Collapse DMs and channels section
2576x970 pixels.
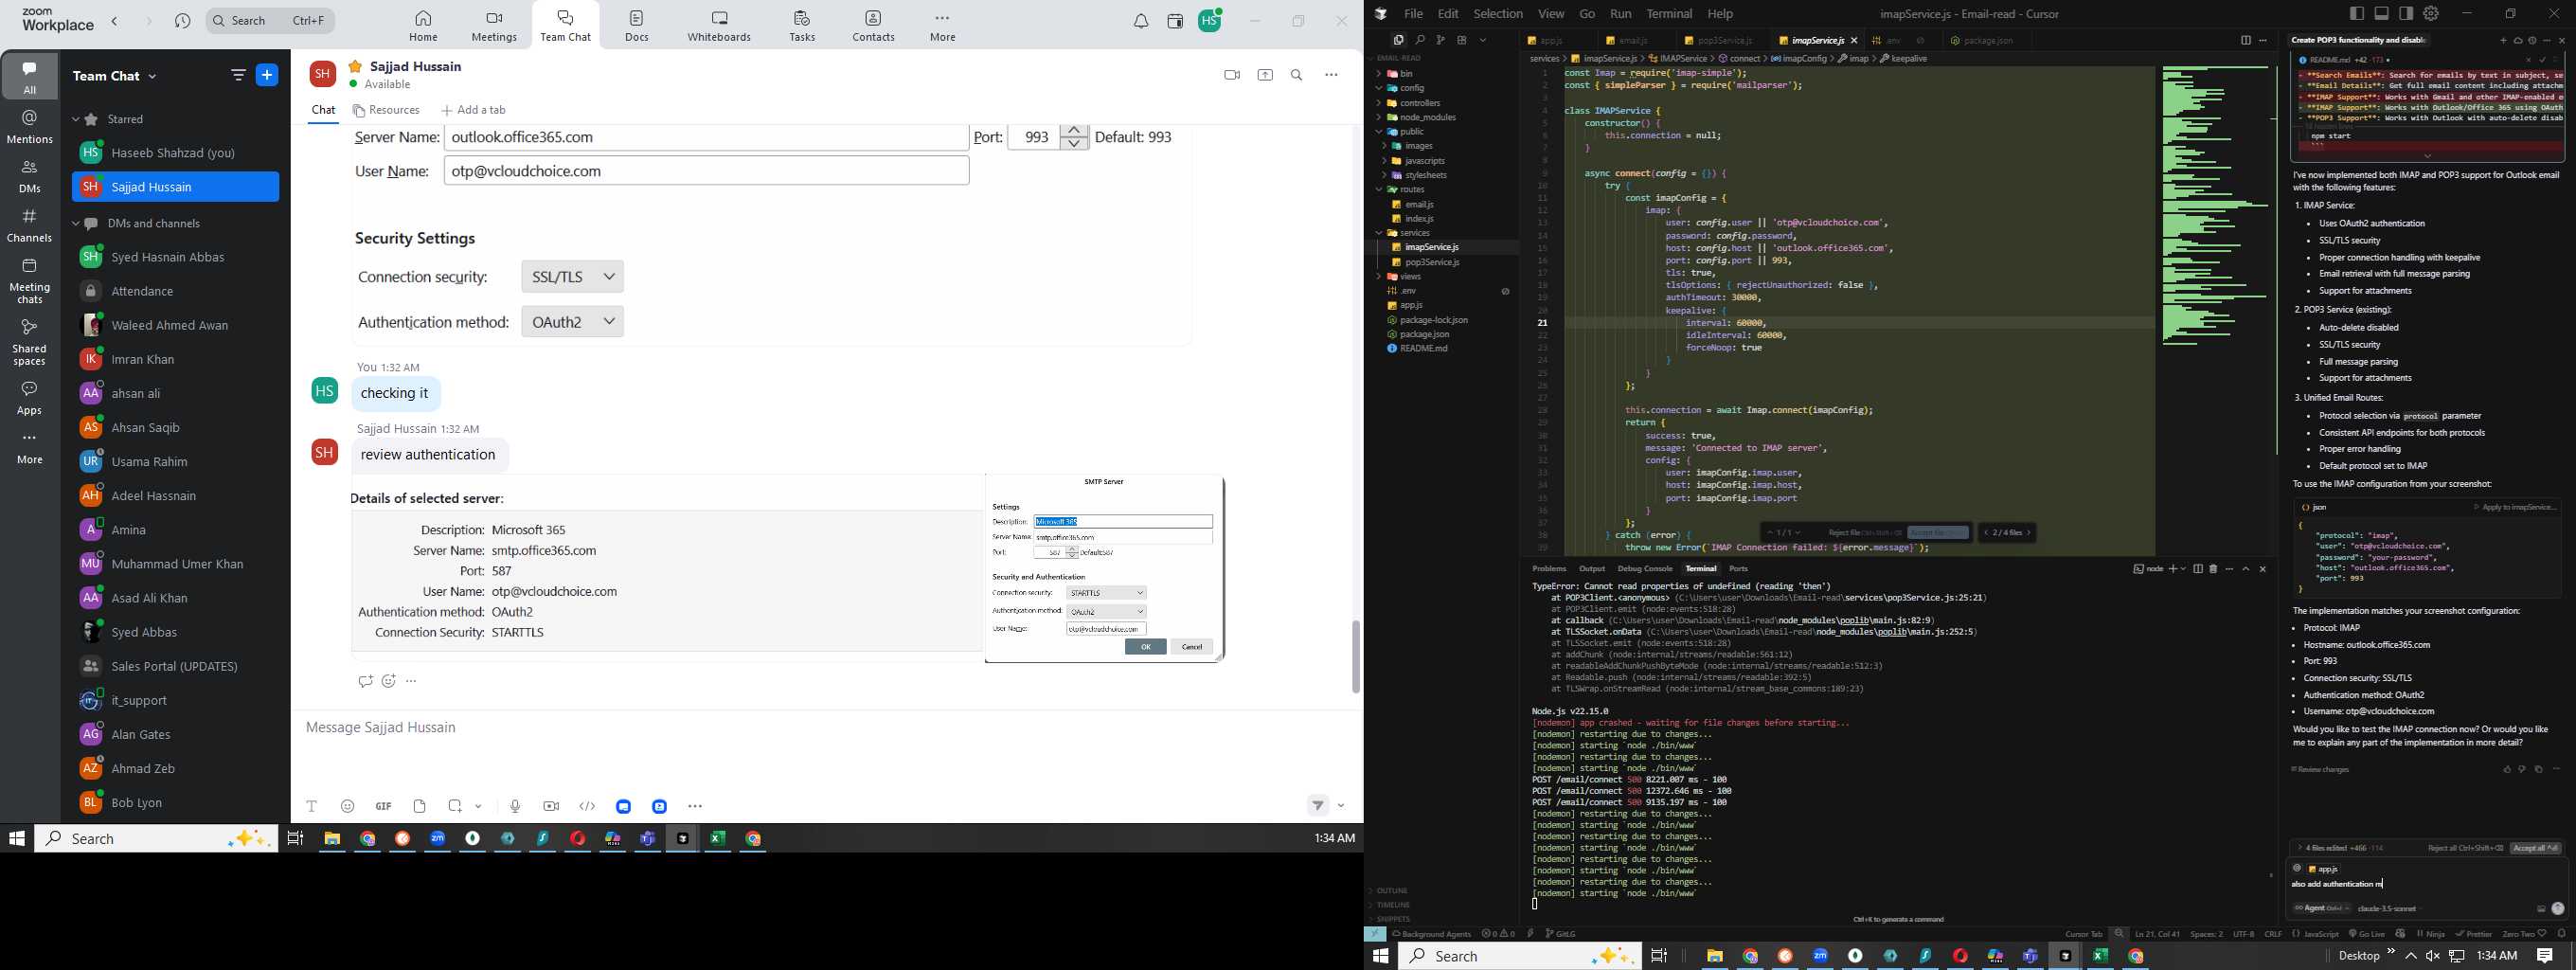[x=76, y=224]
